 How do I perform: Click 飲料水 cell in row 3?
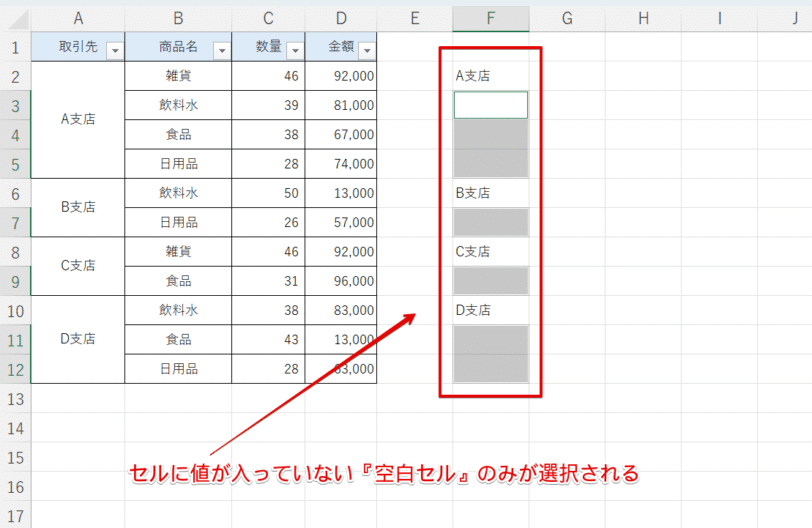point(178,105)
